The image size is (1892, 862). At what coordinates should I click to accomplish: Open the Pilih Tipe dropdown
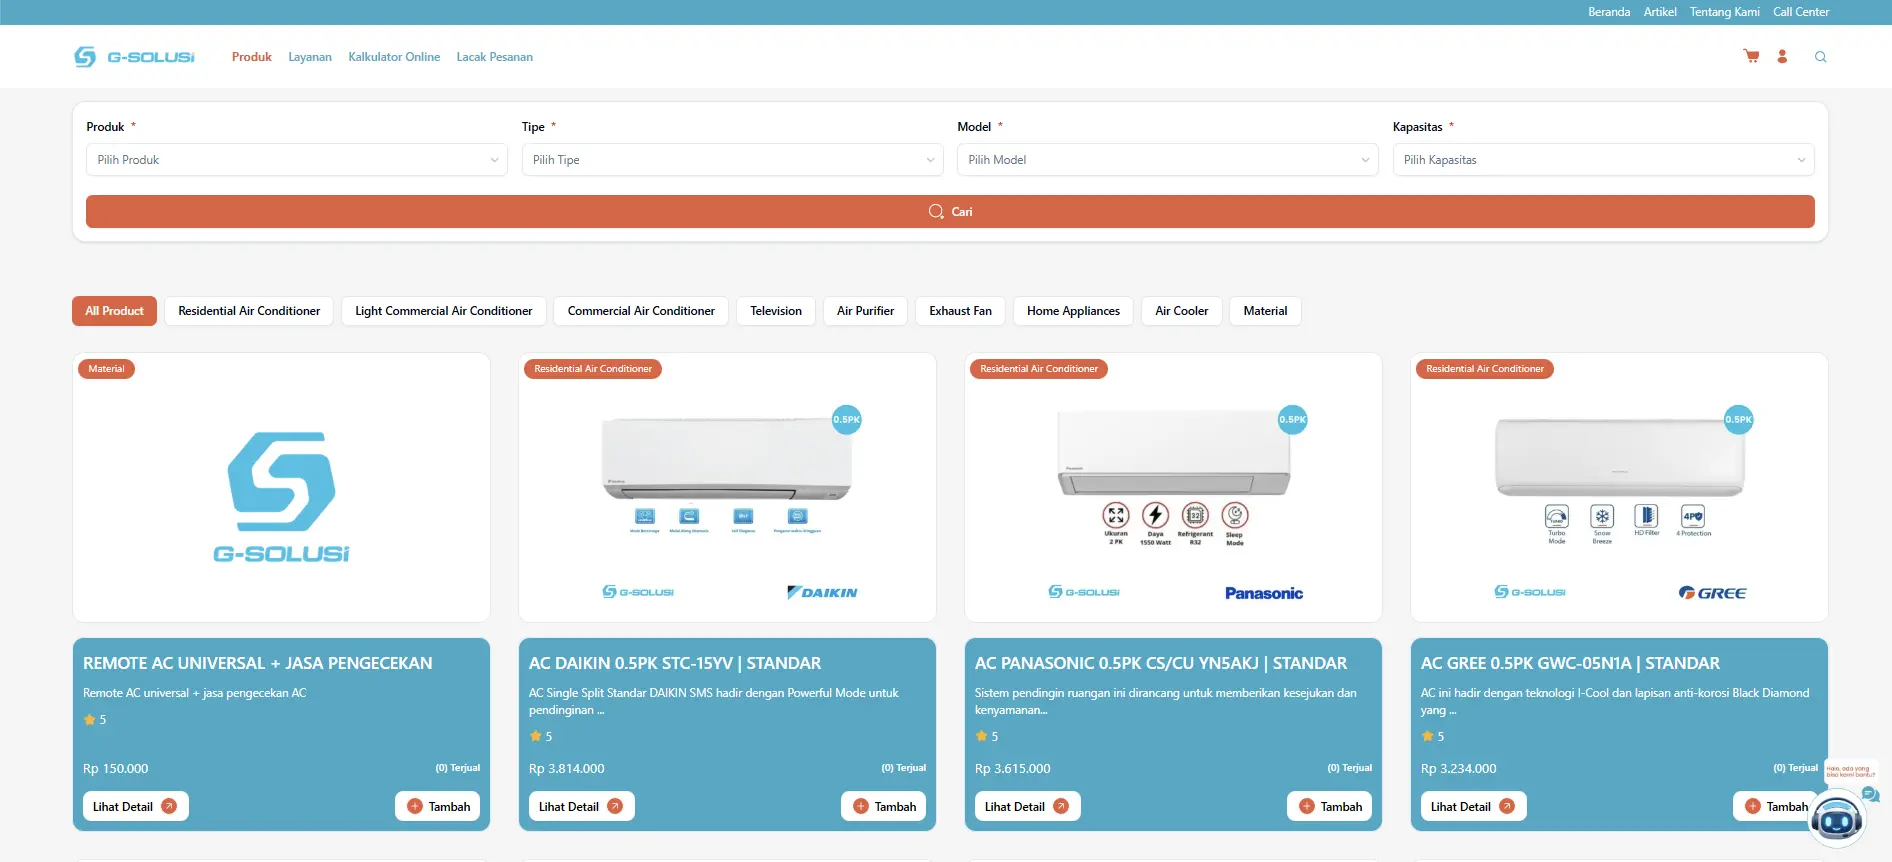point(732,160)
